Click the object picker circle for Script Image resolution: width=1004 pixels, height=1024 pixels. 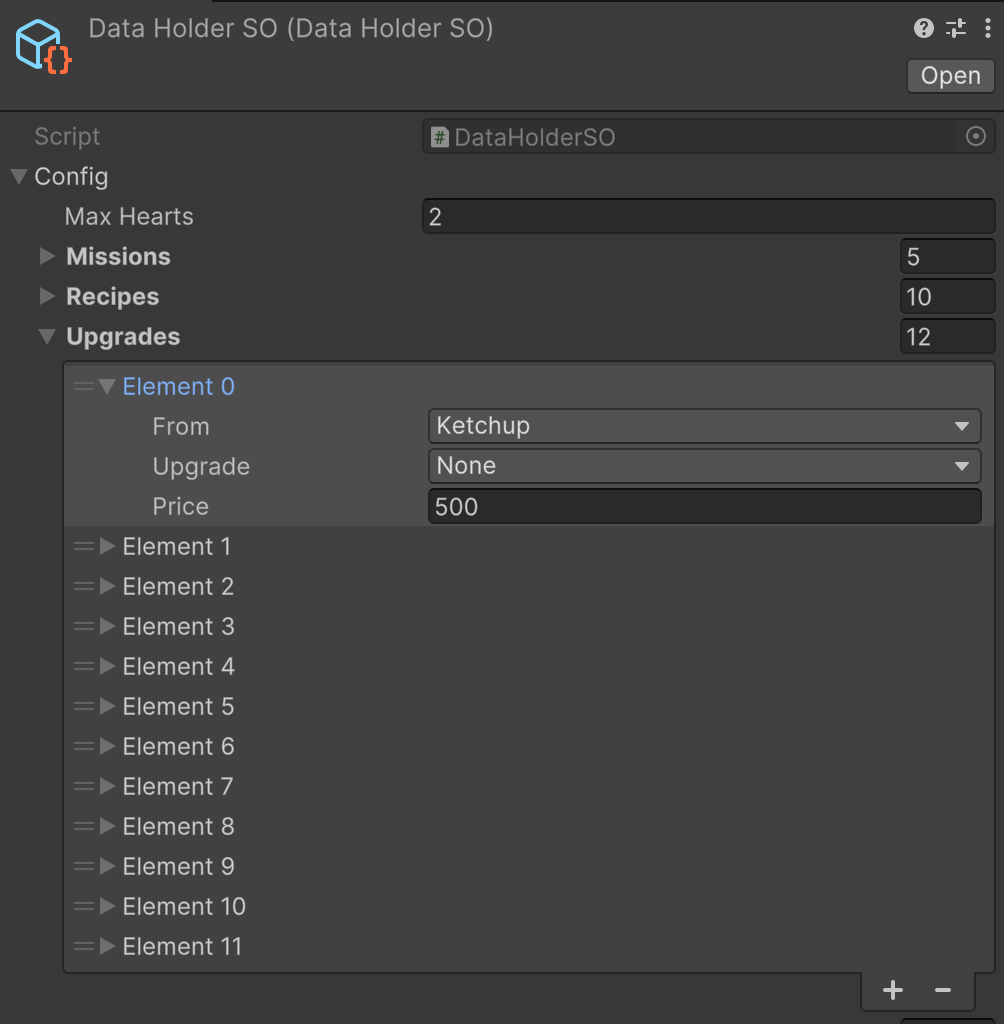coord(975,136)
